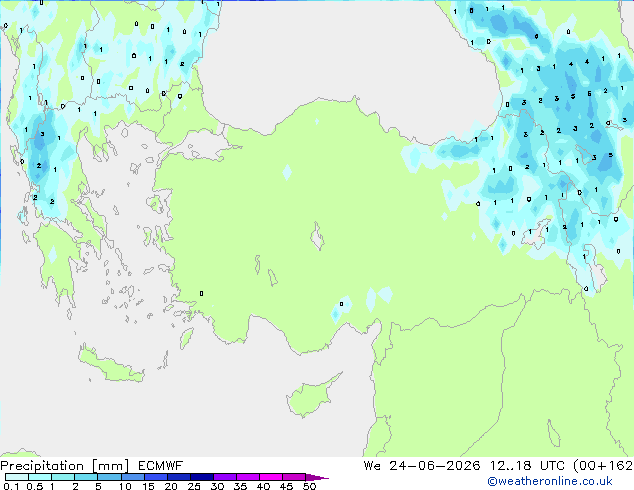Pick the 45–50 mm legend swatch
The height and width of the screenshot is (490, 634).
click(x=294, y=477)
